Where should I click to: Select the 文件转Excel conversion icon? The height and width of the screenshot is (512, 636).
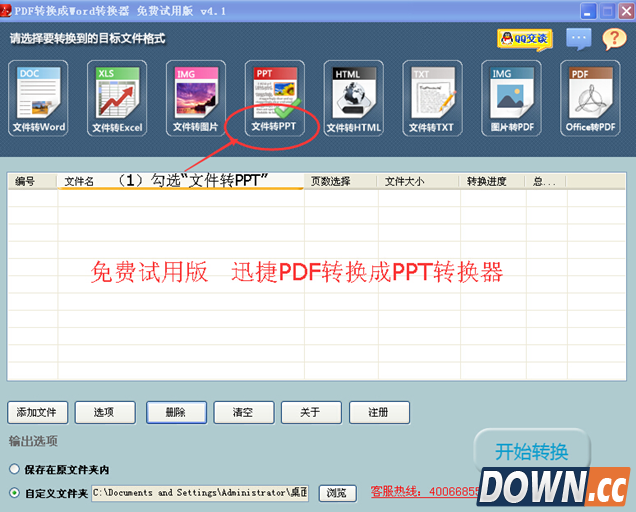pos(117,98)
